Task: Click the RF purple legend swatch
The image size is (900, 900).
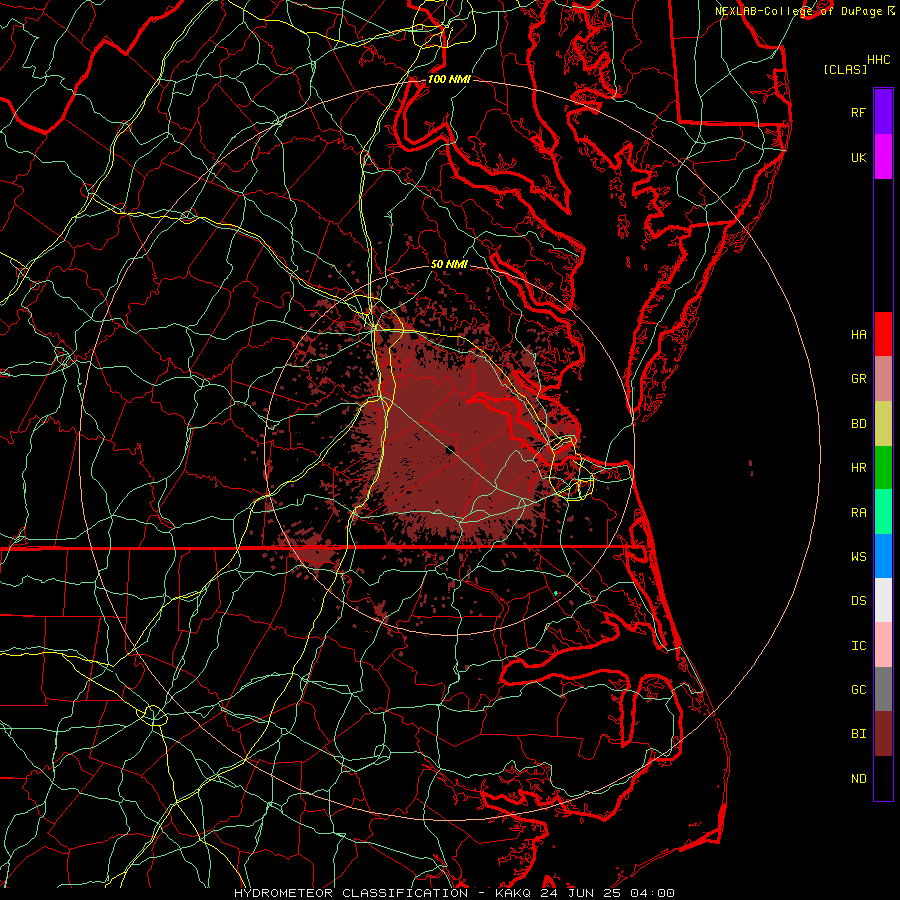Action: 883,112
